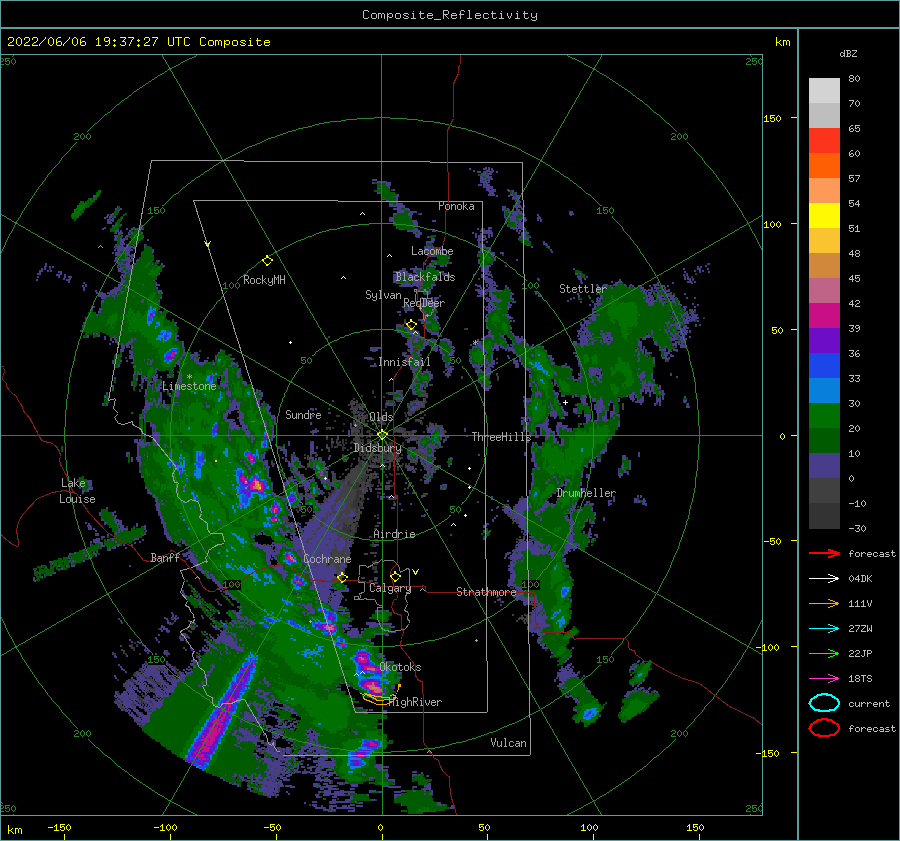The height and width of the screenshot is (841, 900).
Task: Click the indigo swatch between 10 and 0 dBZ
Action: pos(824,466)
